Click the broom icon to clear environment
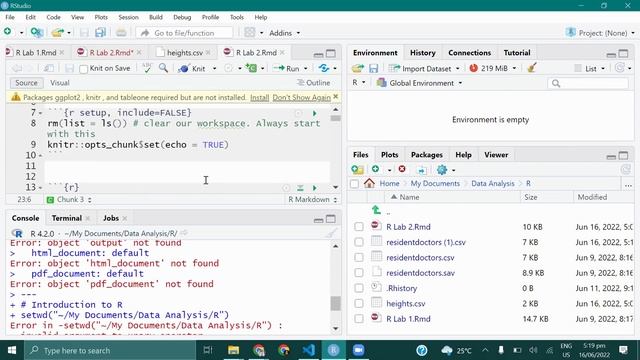 tap(531, 68)
